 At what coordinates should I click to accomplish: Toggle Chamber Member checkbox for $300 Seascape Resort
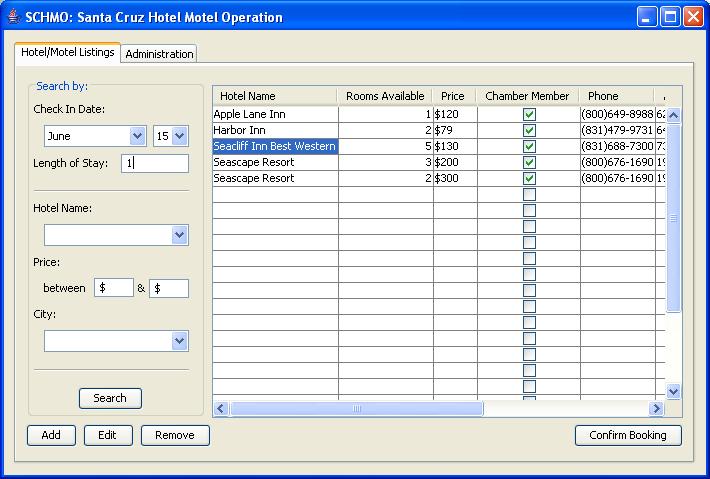tap(529, 178)
